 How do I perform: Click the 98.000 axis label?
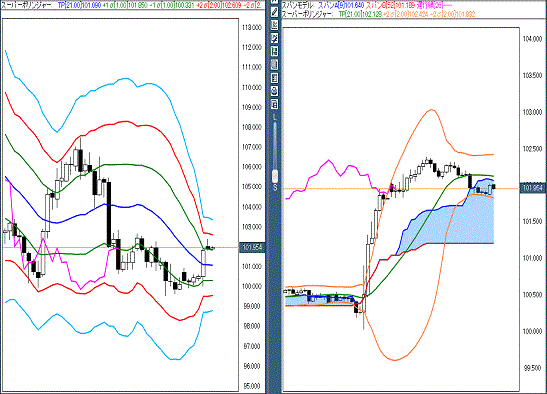pos(252,326)
